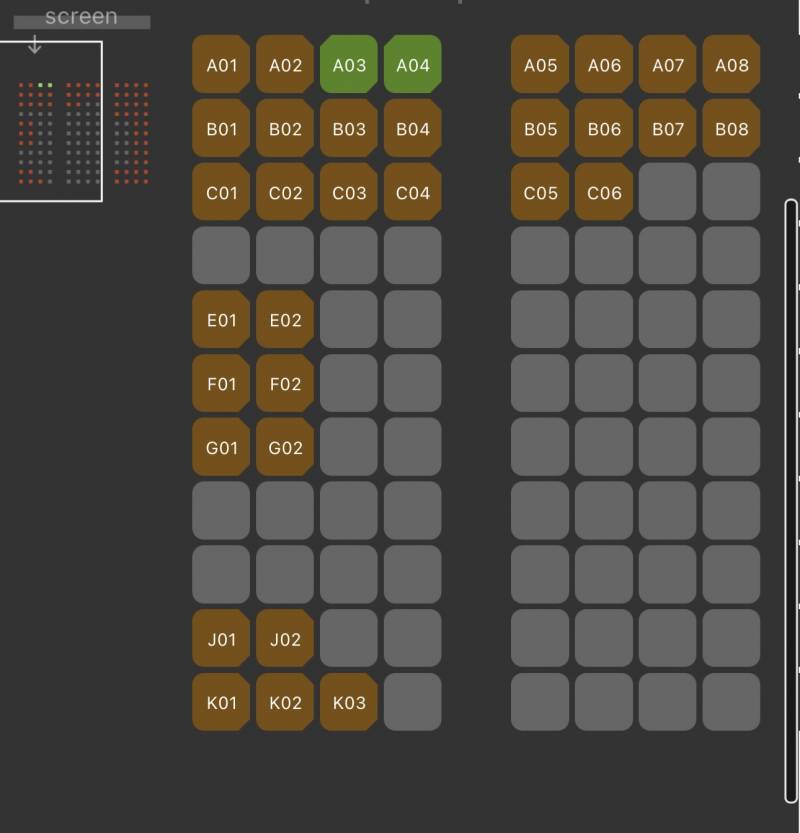Click the vertical scrollbar beside the seats
This screenshot has height=833, width=800.
tap(791, 501)
